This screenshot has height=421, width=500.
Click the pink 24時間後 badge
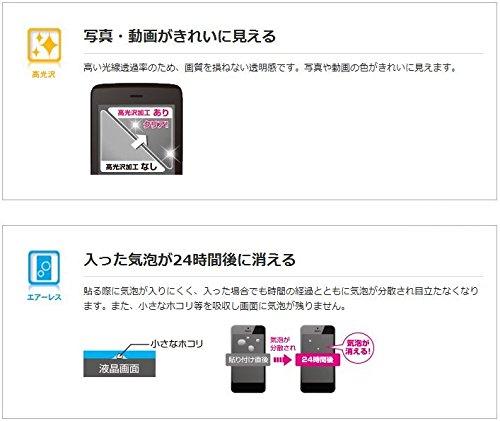coord(317,360)
